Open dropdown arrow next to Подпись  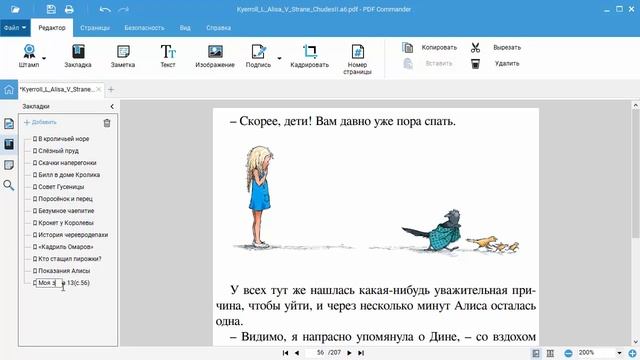279,58
